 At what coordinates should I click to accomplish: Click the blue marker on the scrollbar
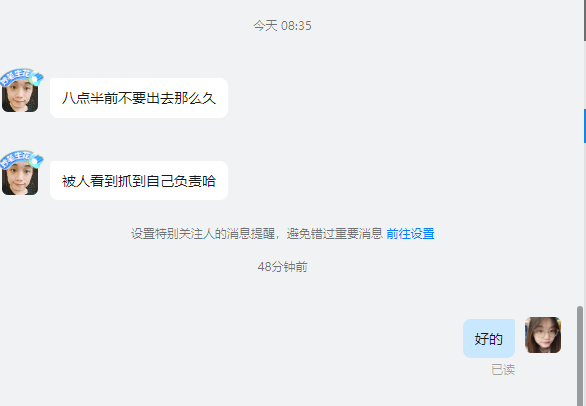(x=585, y=126)
